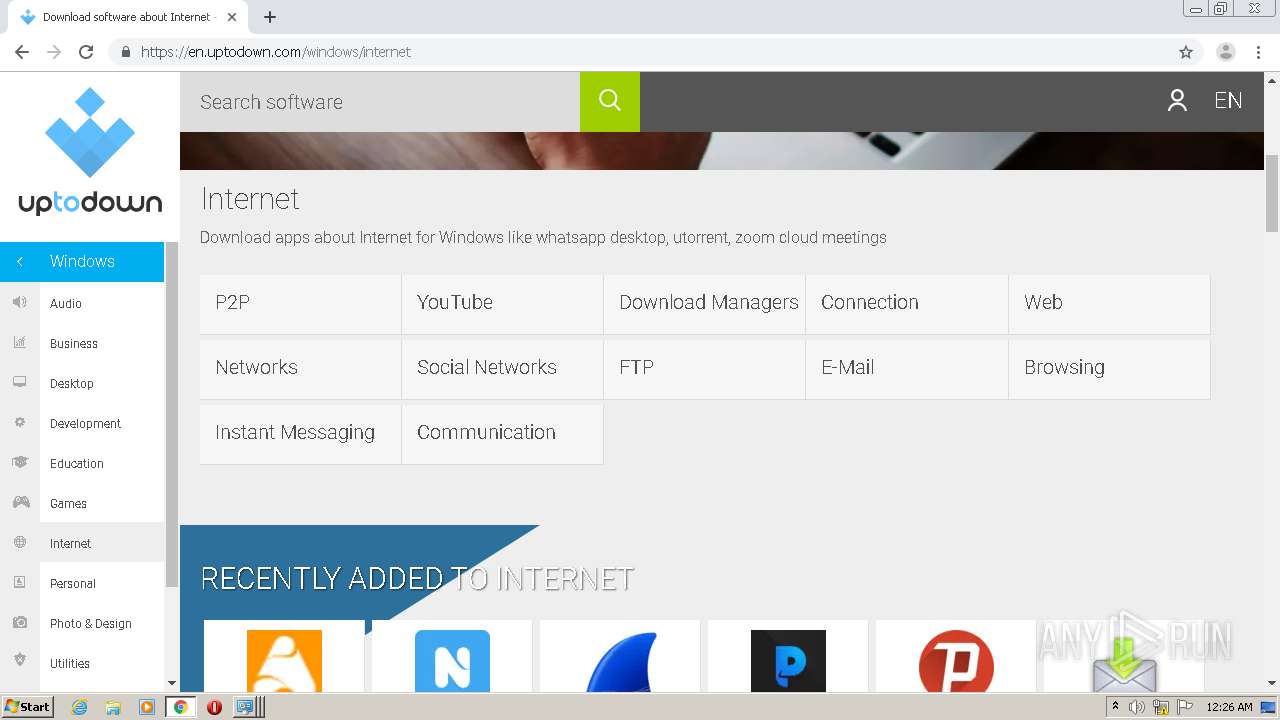Viewport: 1280px width, 720px height.
Task: Reload the page with the refresh icon
Action: point(86,52)
